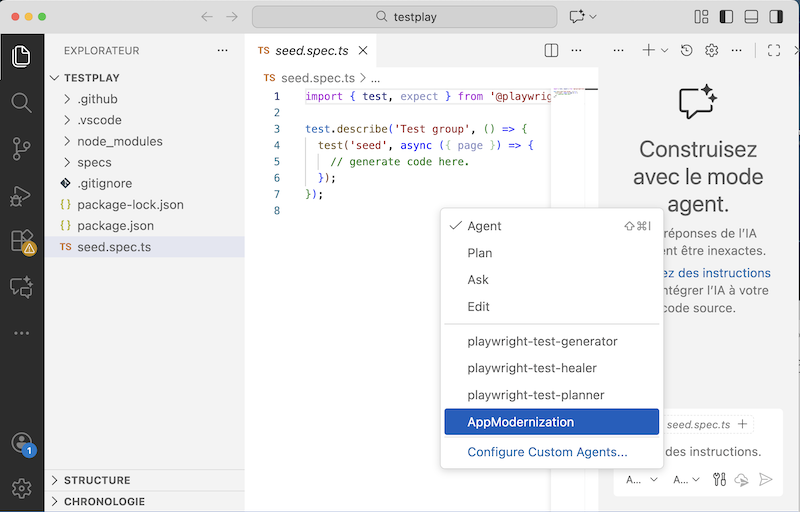
Task: Click the cloud delegate agent icon
Action: click(741, 479)
